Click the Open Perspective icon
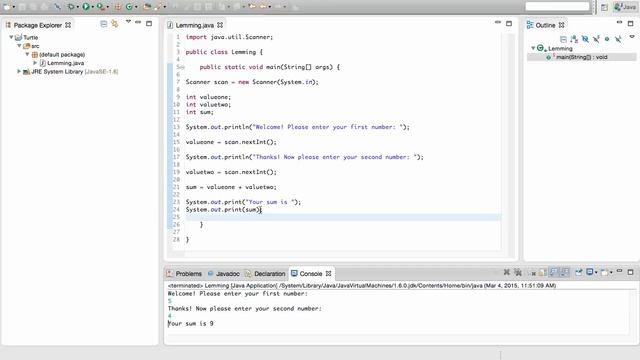 click(604, 7)
